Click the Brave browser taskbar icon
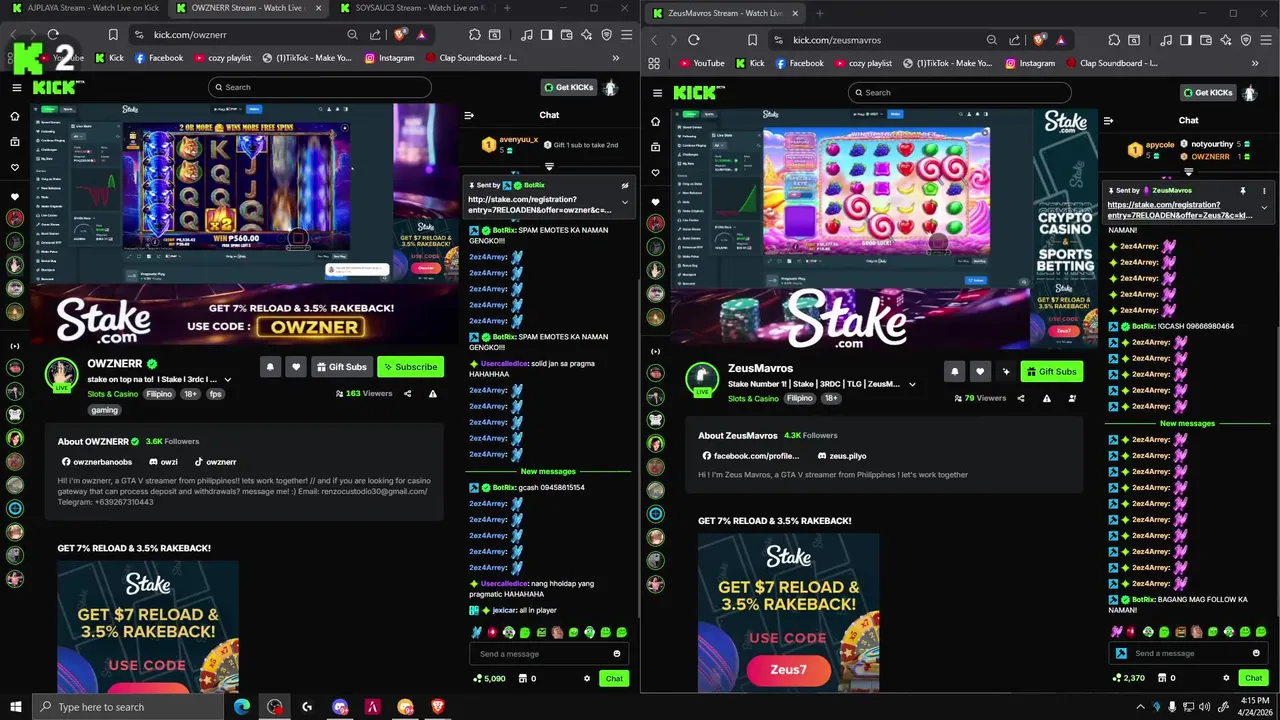The image size is (1280, 720). (437, 707)
